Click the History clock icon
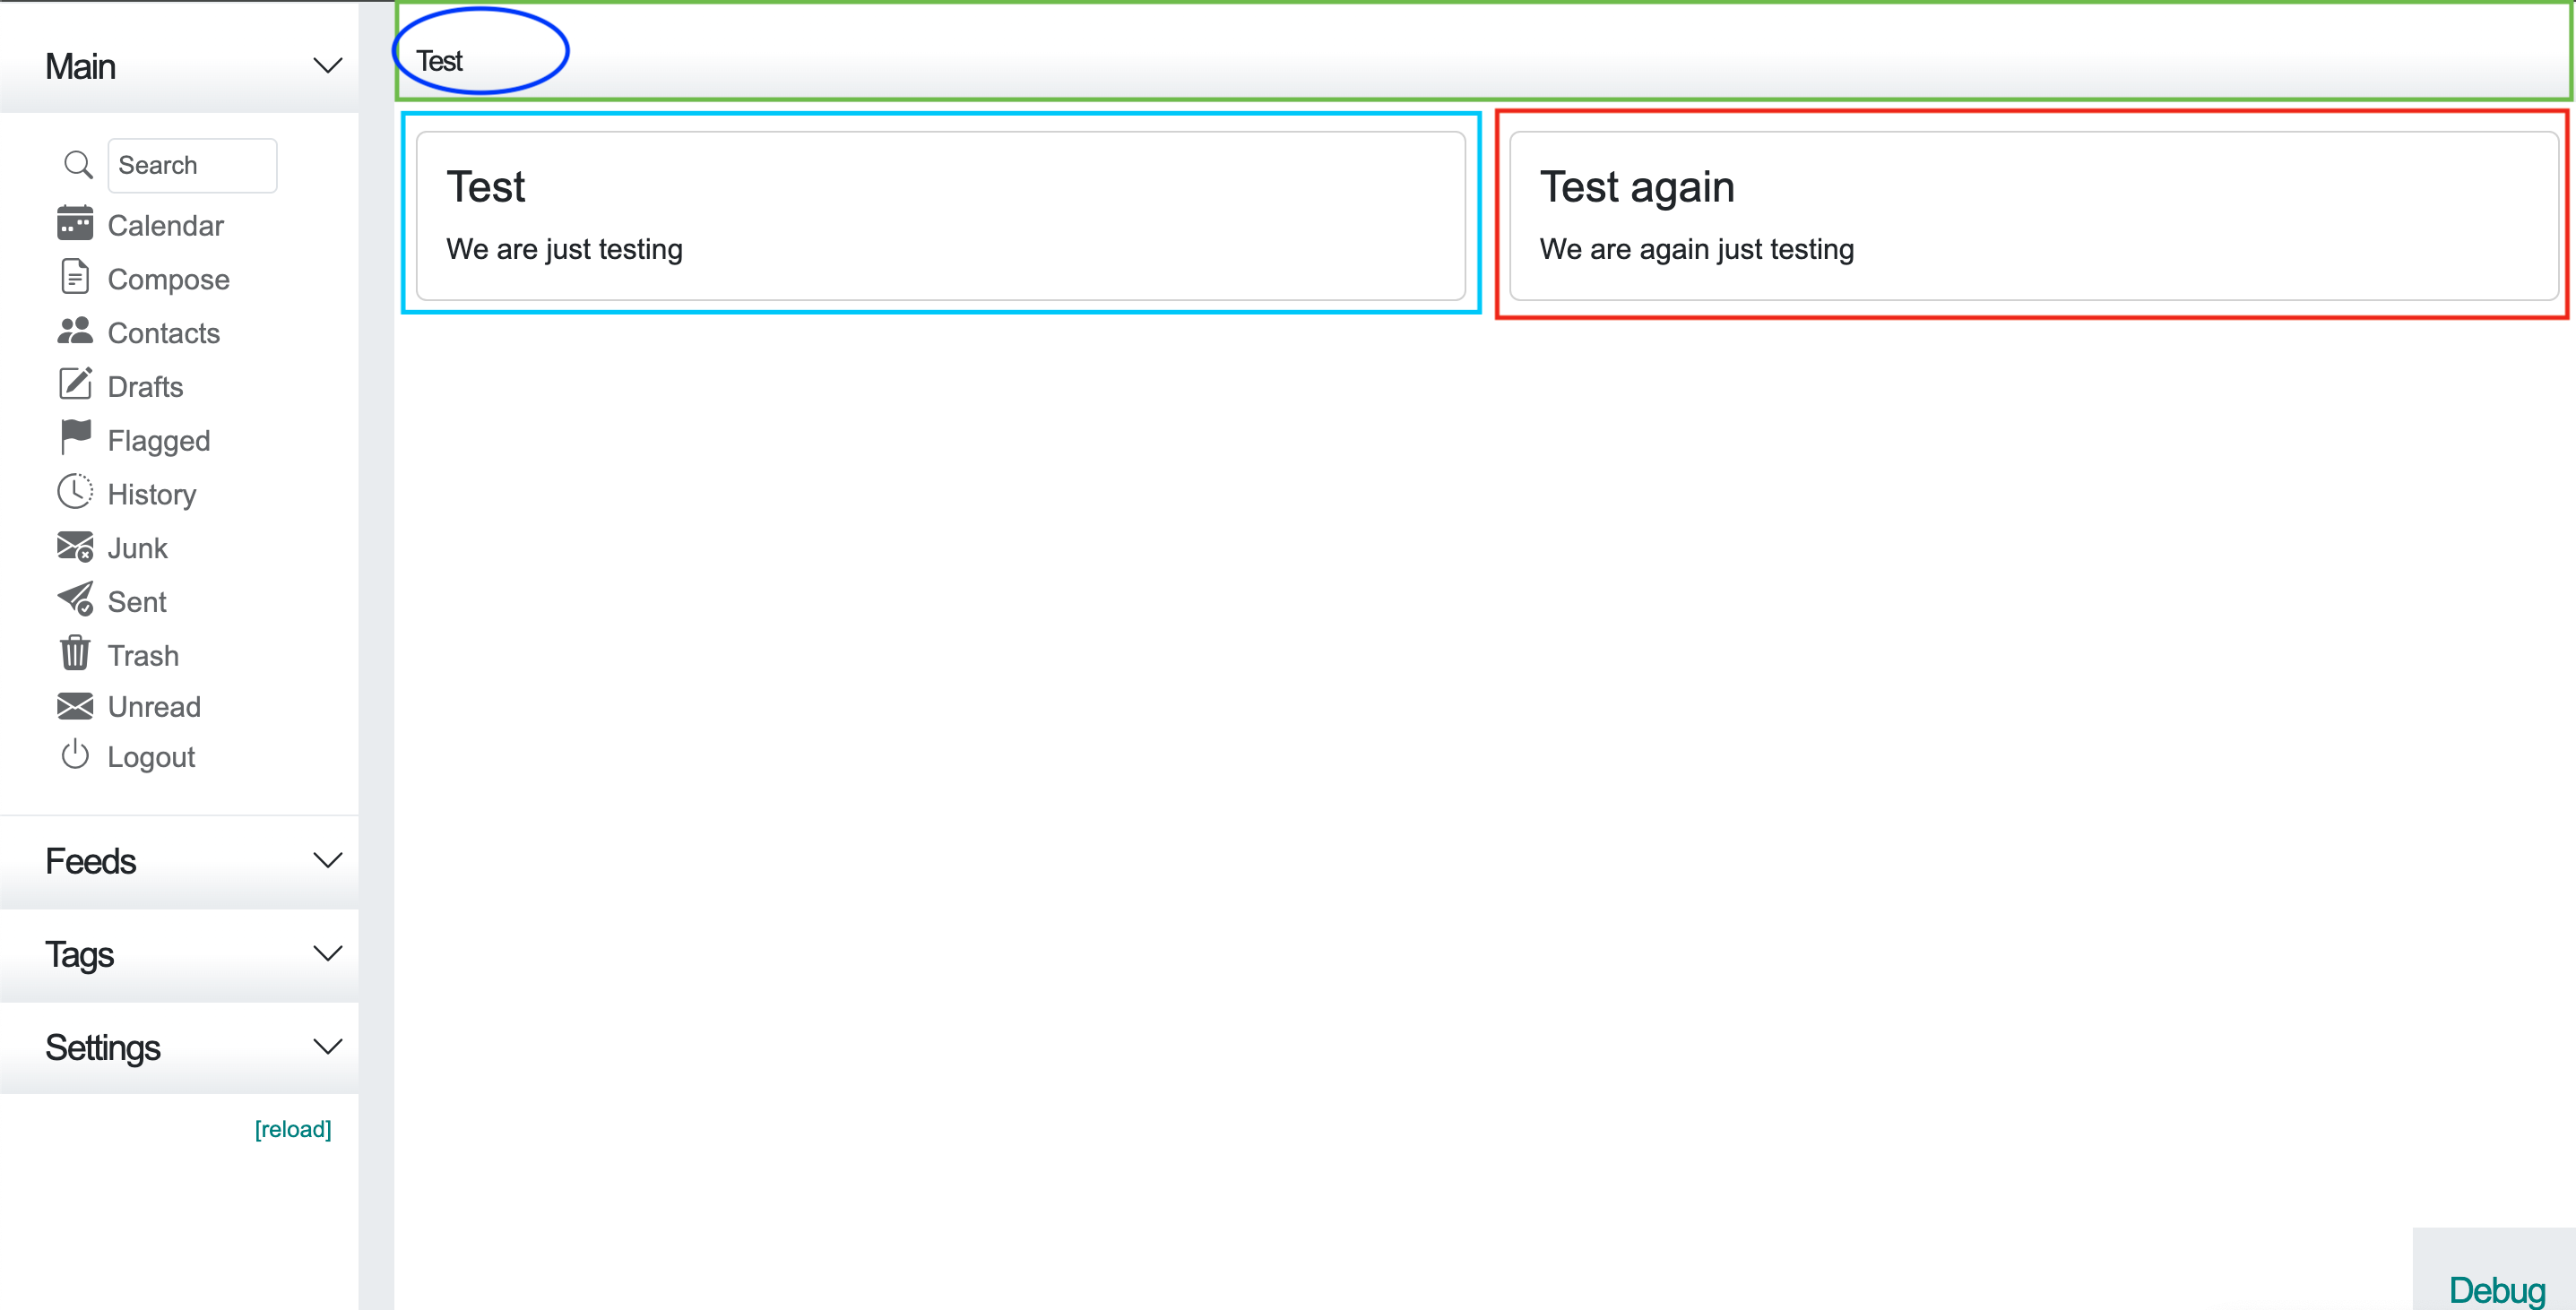The width and height of the screenshot is (2576, 1310). 75,492
